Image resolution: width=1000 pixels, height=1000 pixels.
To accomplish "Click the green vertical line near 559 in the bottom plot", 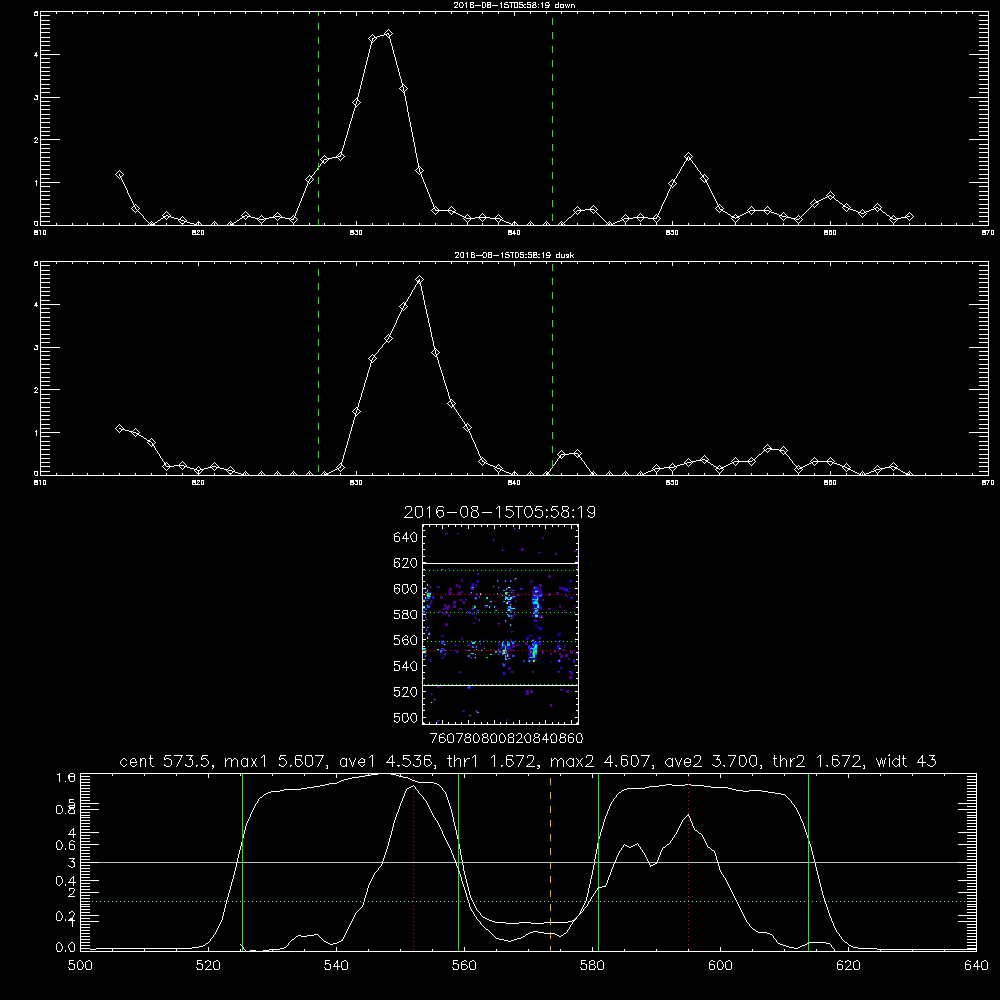I will pos(459,862).
